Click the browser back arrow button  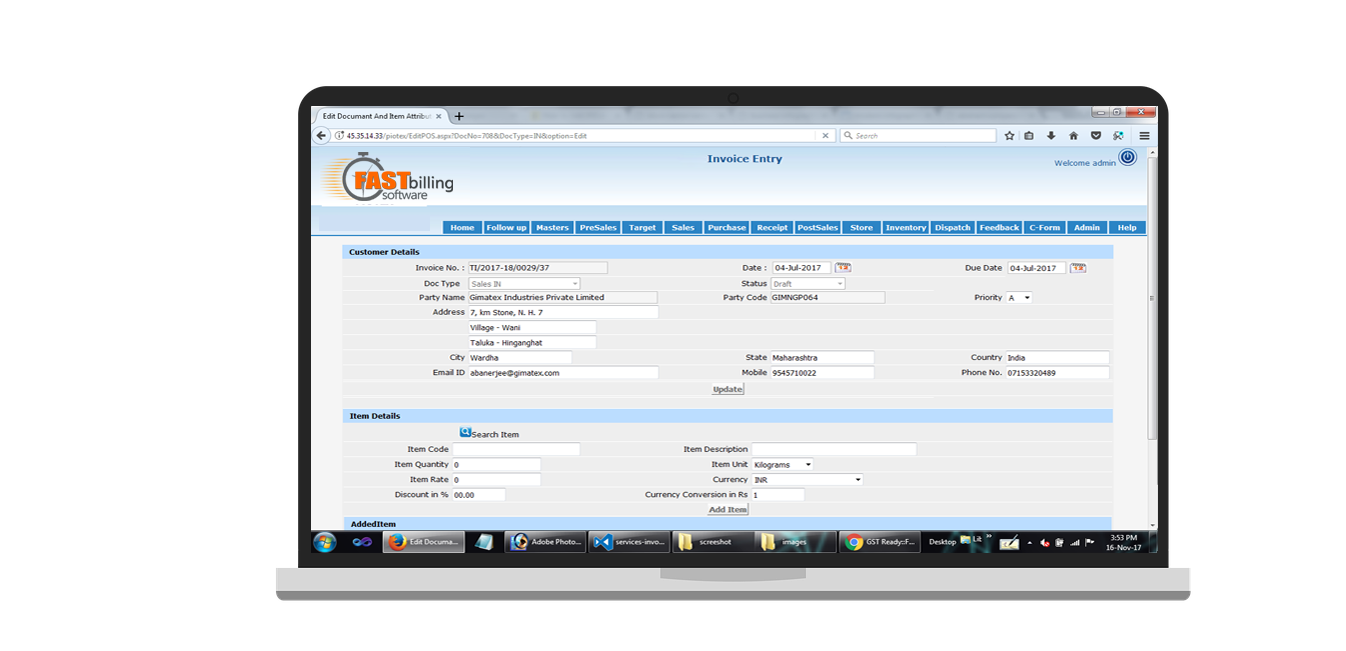[321, 136]
